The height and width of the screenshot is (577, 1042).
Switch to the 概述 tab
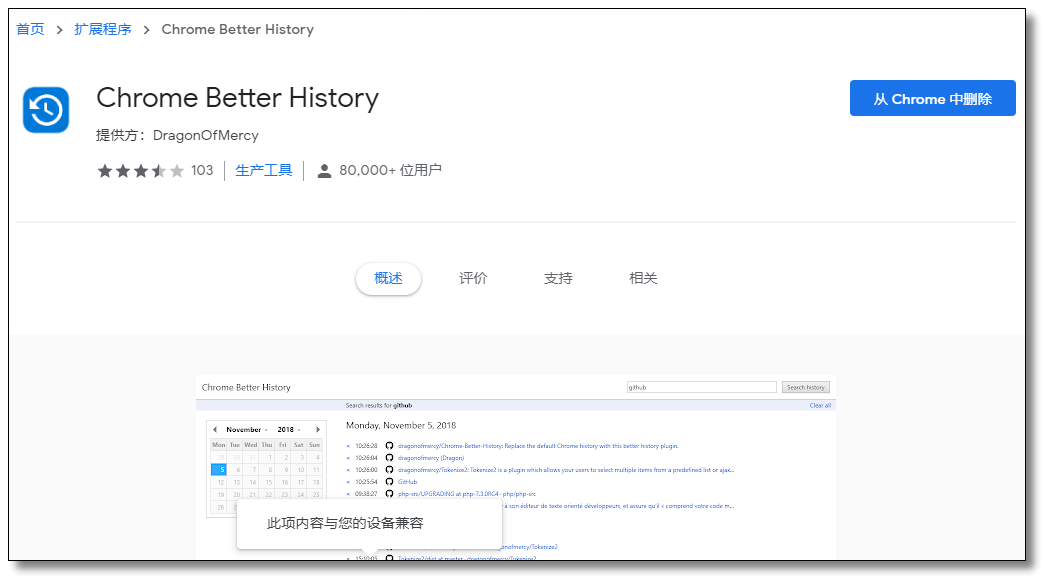388,279
